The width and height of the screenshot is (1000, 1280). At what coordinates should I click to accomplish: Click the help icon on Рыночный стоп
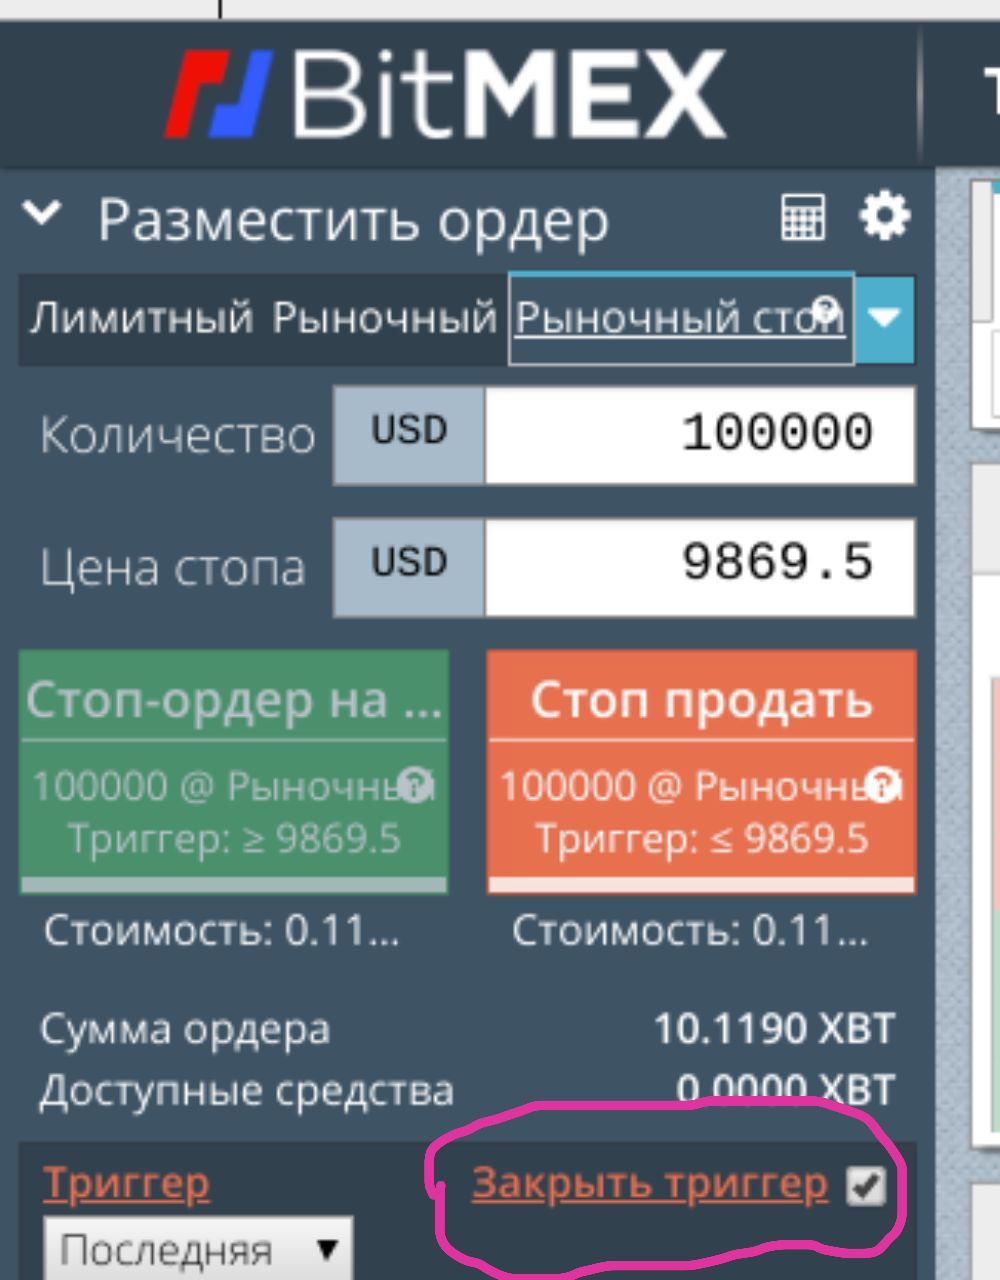pos(826,309)
